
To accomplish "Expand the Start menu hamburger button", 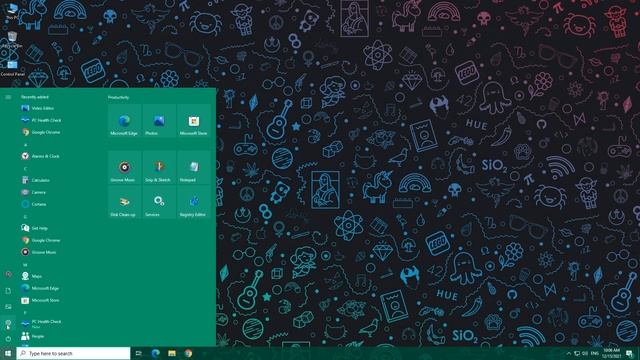I will [x=8, y=97].
